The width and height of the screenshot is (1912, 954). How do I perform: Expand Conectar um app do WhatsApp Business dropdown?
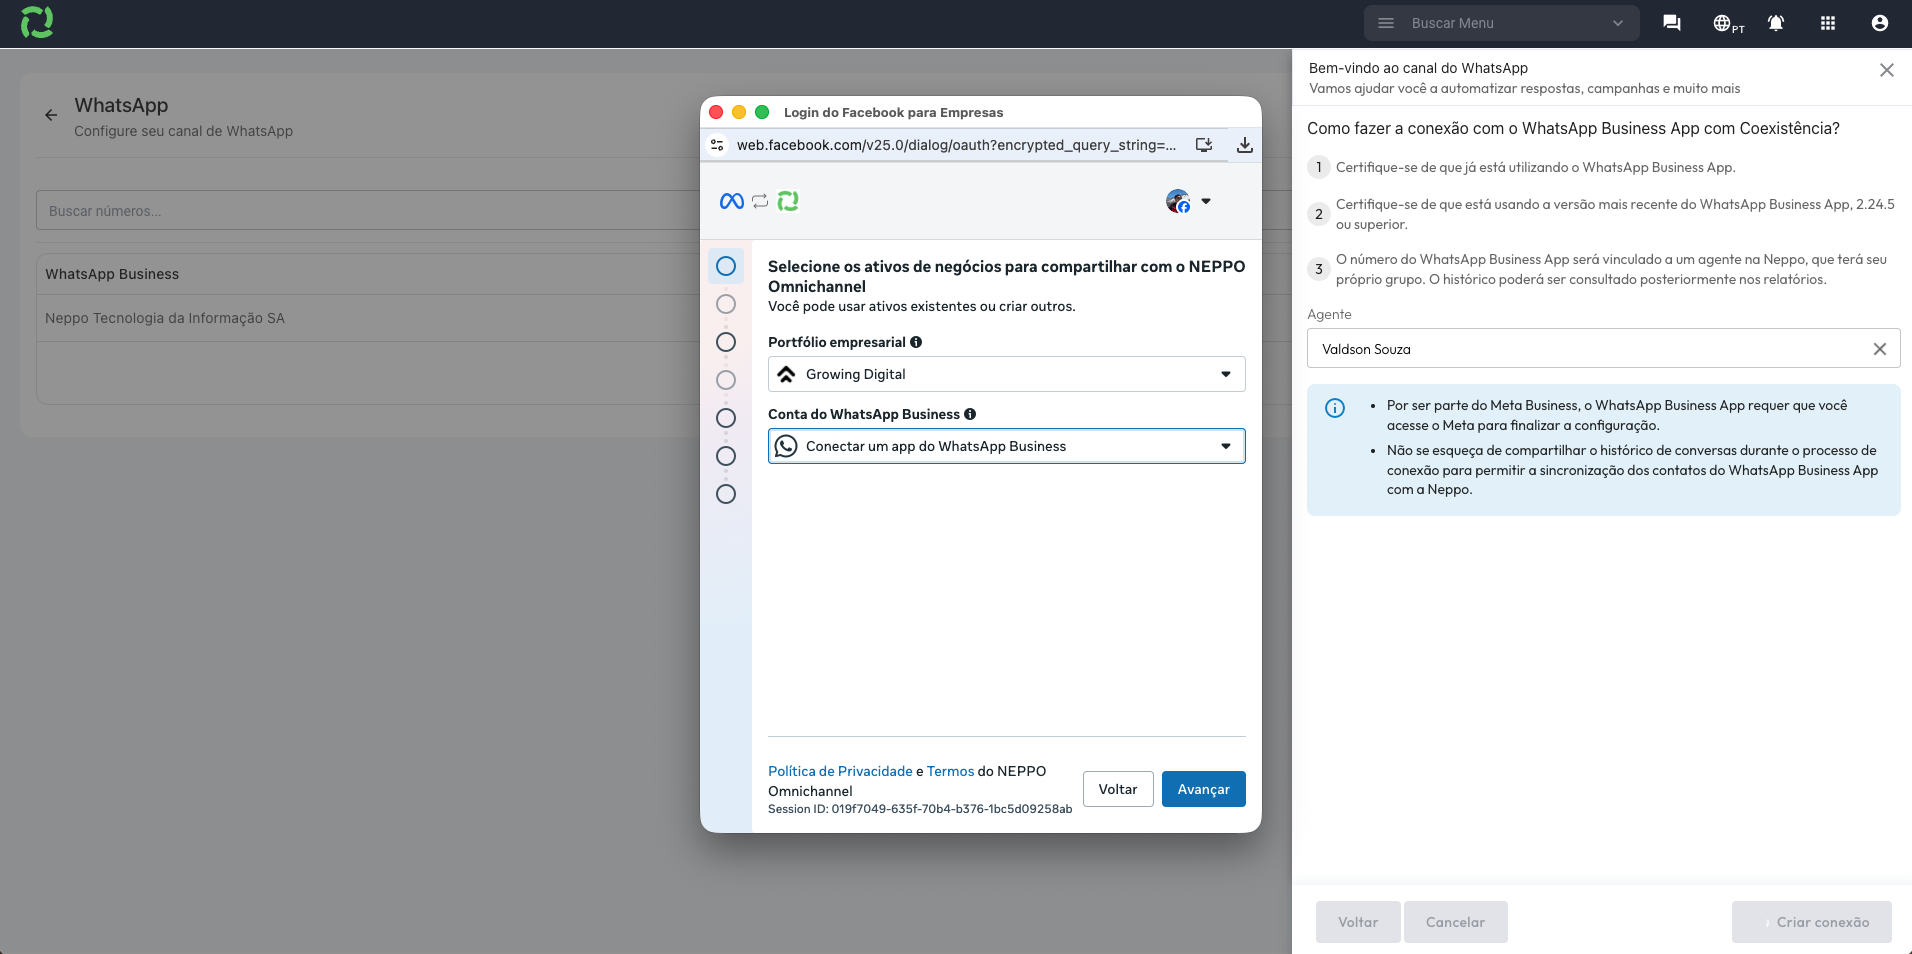(1007, 446)
